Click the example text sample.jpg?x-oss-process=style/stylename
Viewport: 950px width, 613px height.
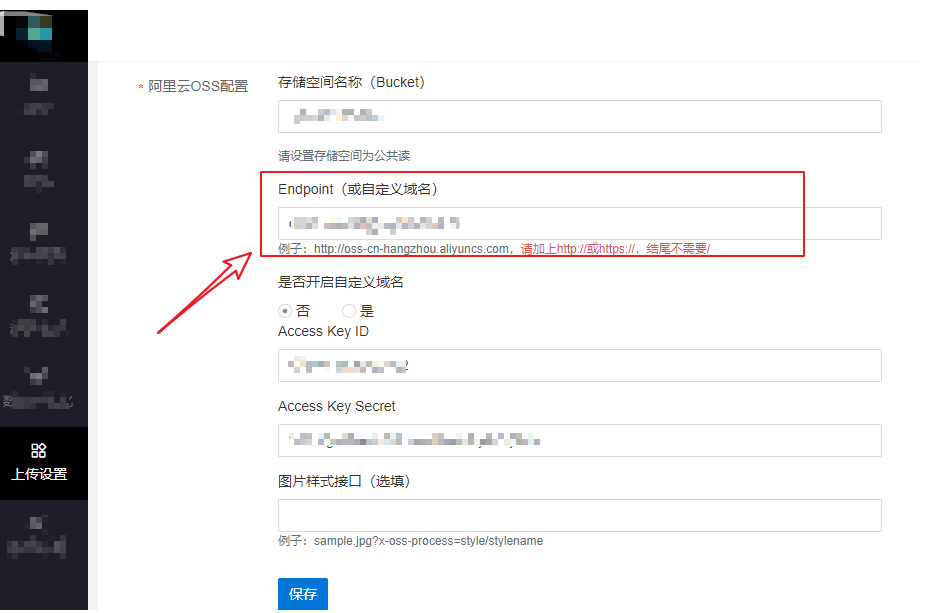tap(410, 541)
